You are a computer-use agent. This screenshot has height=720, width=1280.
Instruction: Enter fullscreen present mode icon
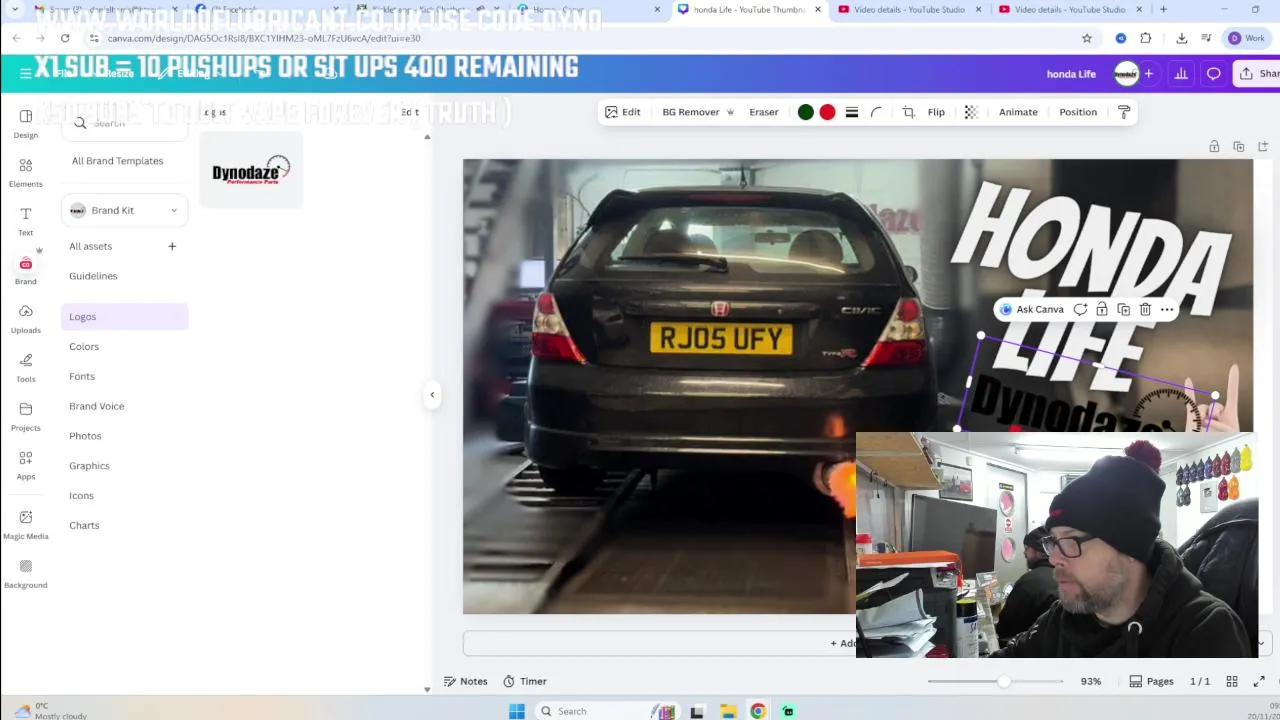[1259, 682]
